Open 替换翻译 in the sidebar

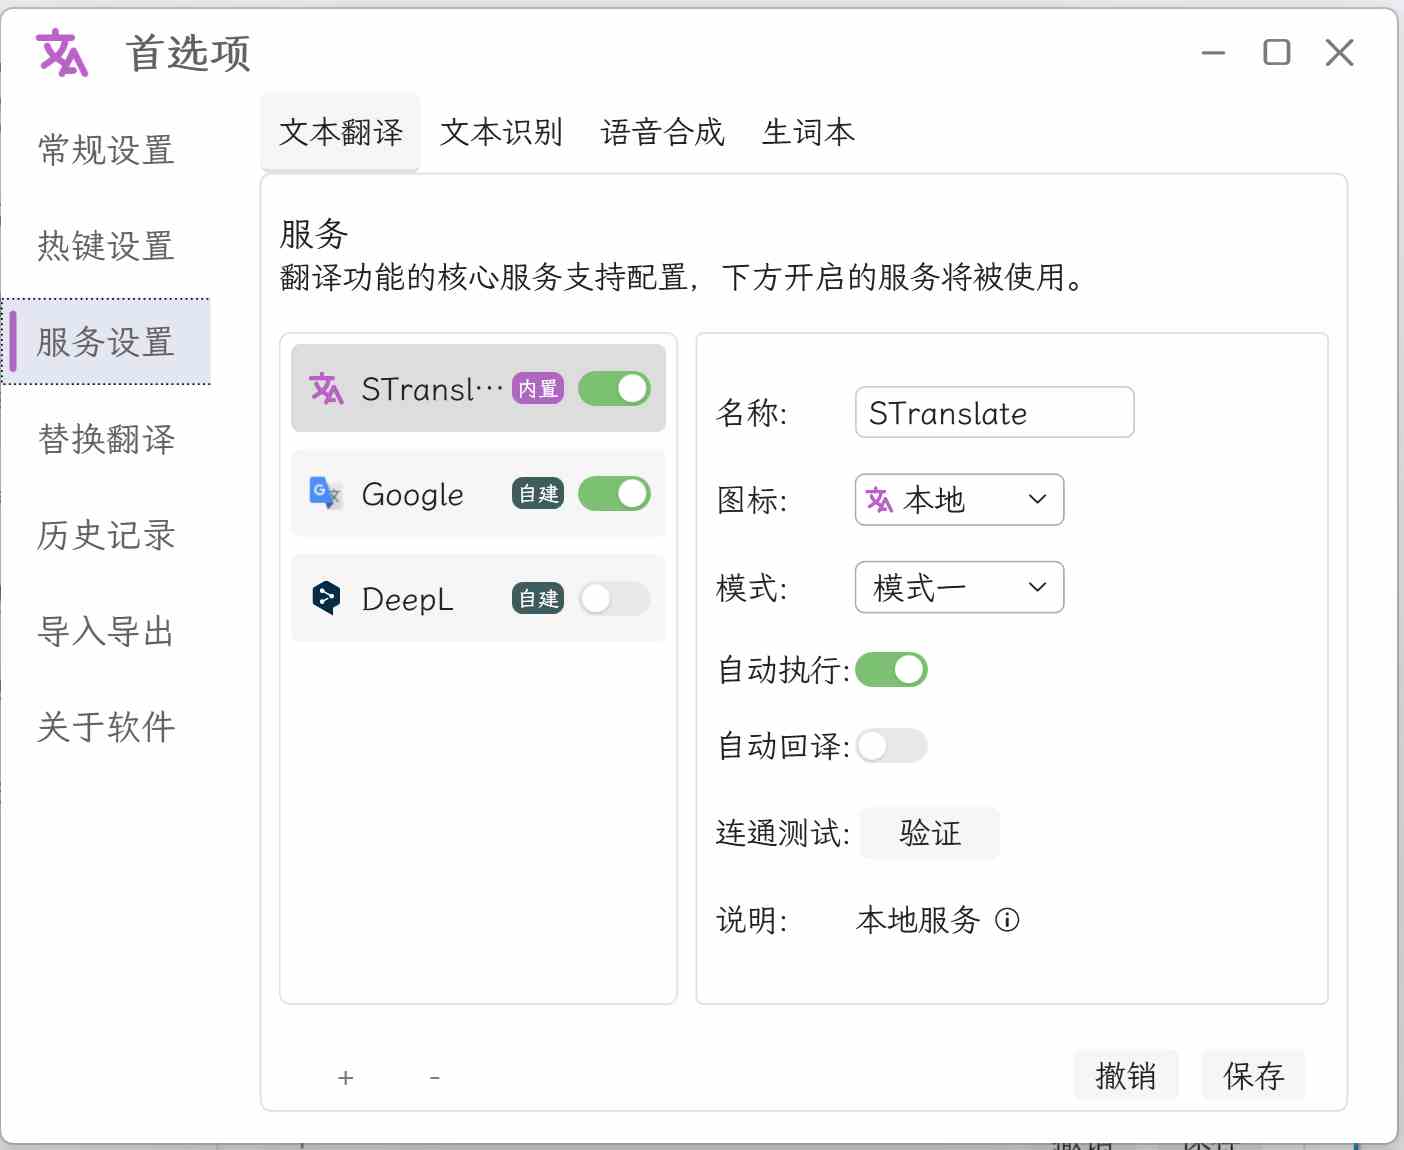(x=106, y=439)
